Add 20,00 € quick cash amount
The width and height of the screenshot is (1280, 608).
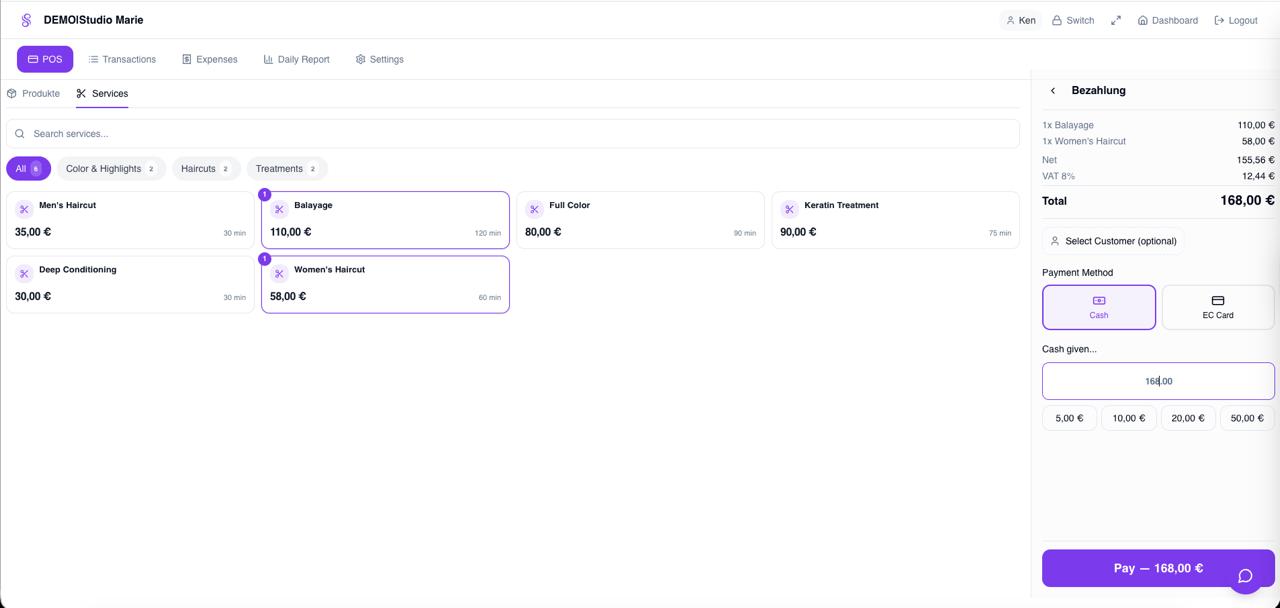(x=1188, y=418)
